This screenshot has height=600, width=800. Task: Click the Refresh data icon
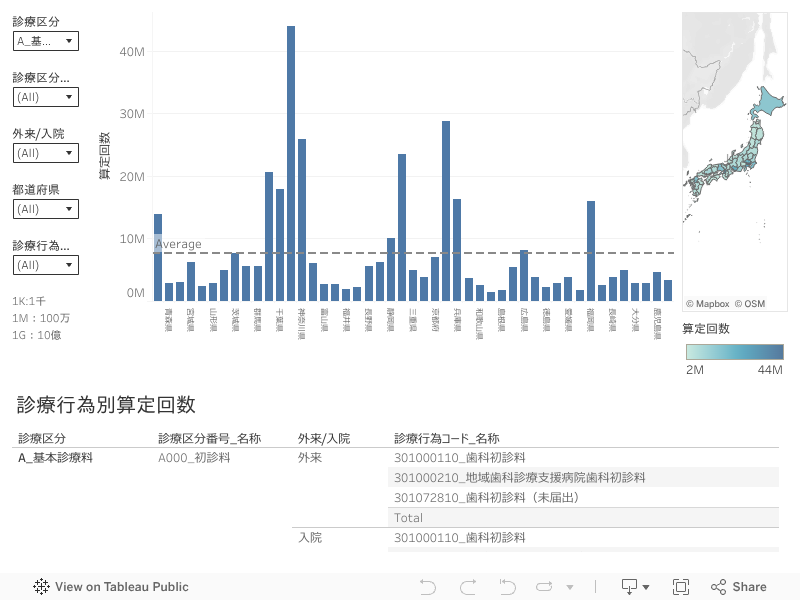545,587
